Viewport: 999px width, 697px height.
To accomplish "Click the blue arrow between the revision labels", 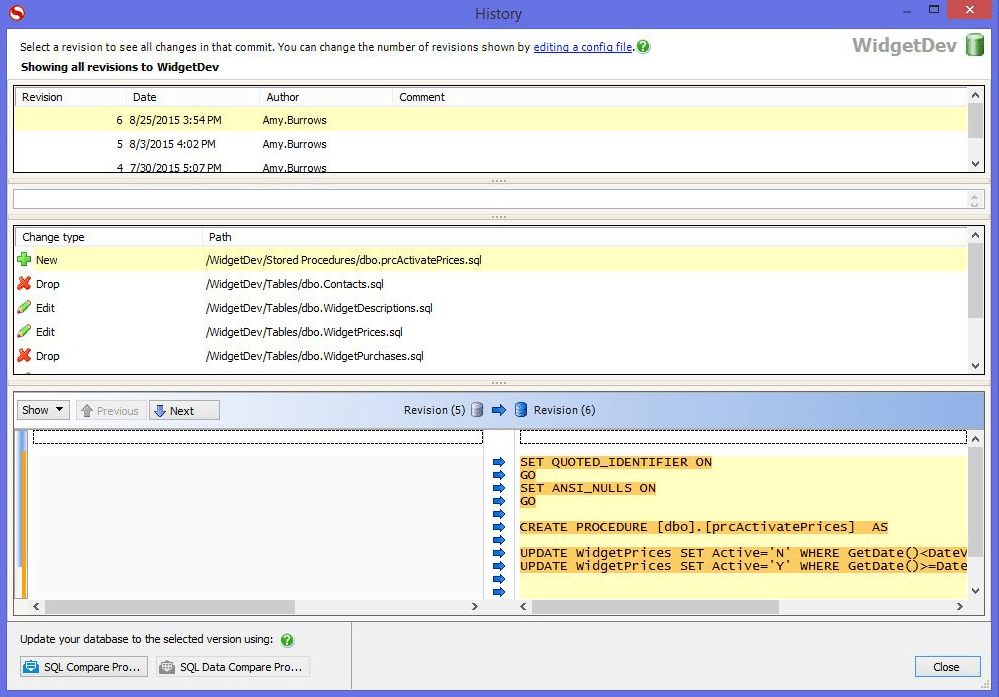I will tap(499, 410).
